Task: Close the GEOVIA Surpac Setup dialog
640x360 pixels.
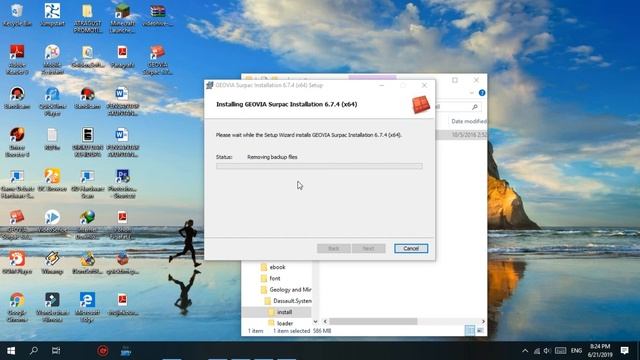Action: (x=424, y=85)
